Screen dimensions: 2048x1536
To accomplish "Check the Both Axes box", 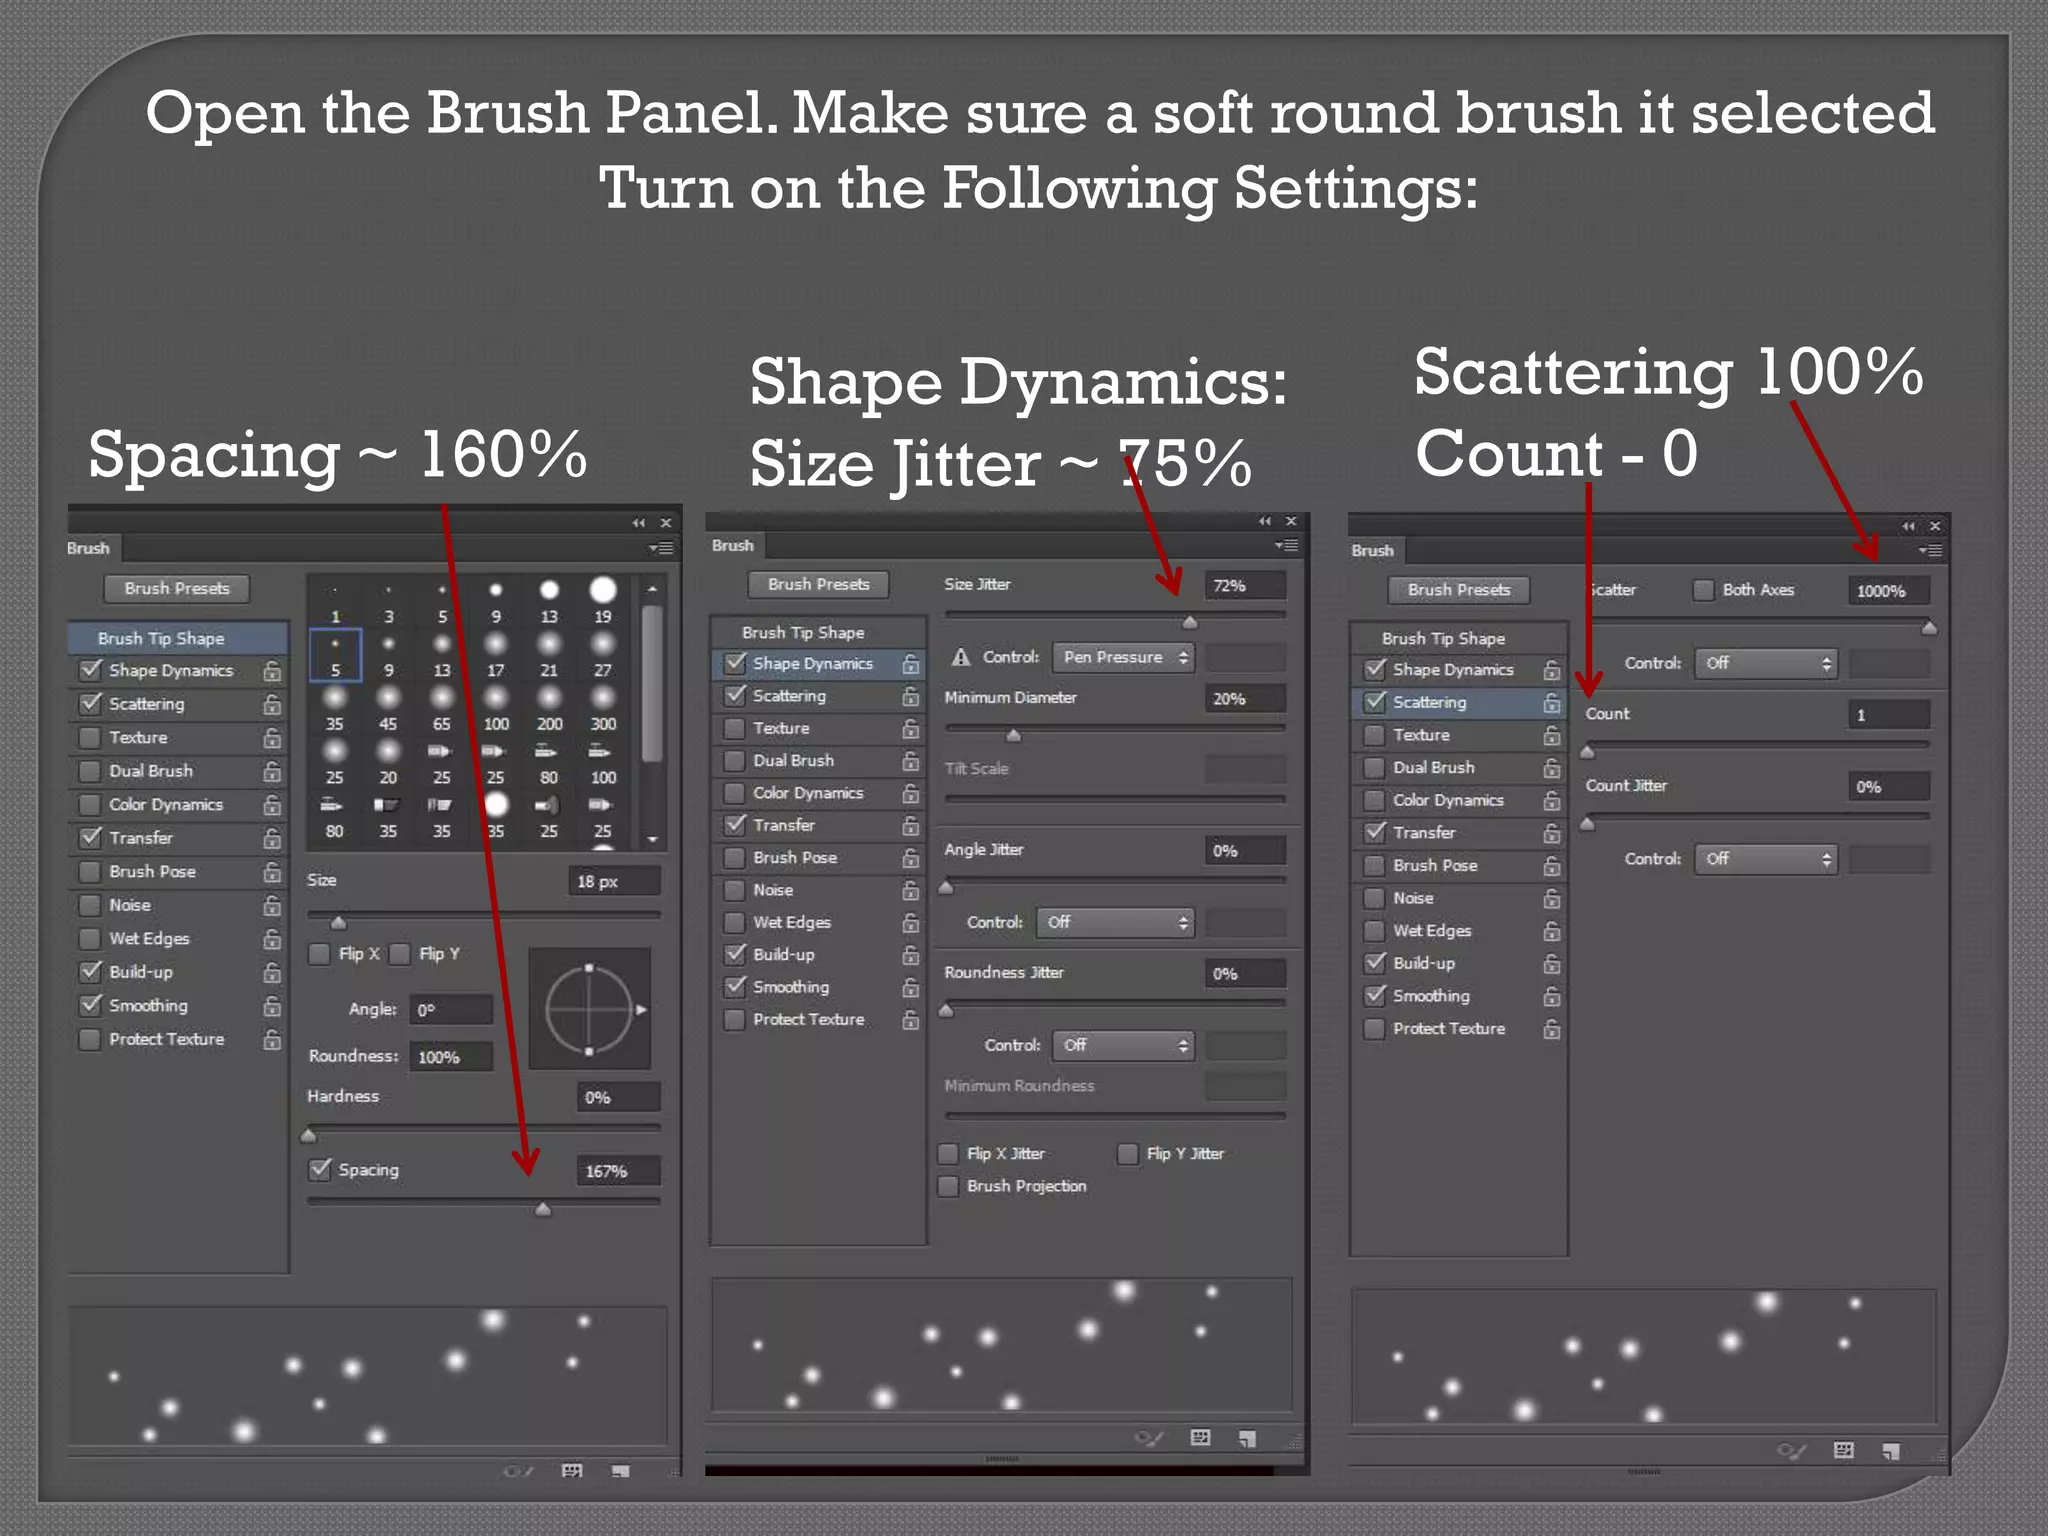I will tap(1704, 590).
